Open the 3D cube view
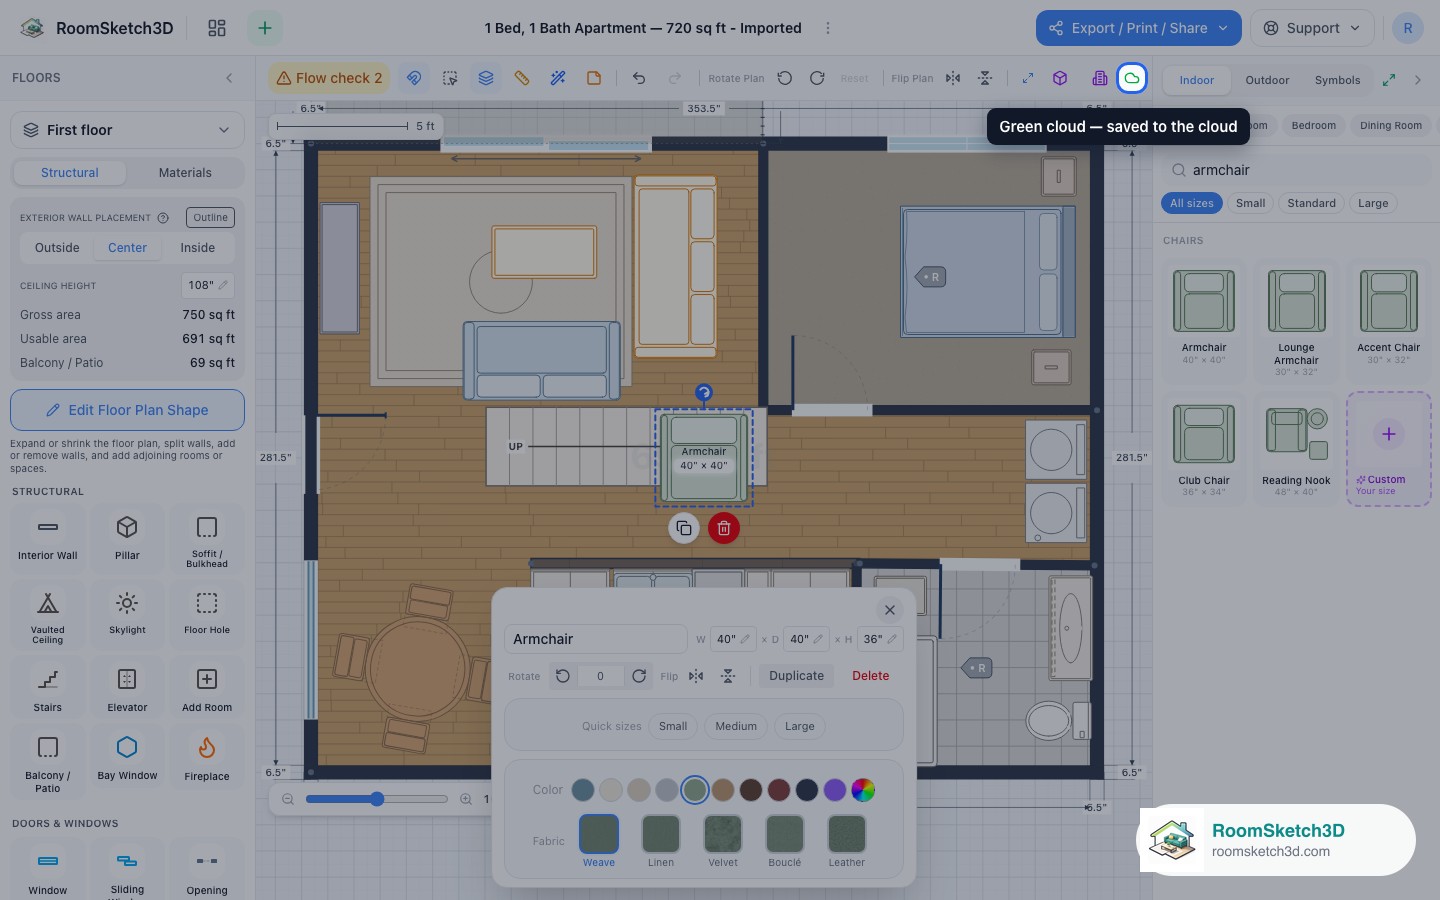This screenshot has height=900, width=1440. (x=1060, y=78)
